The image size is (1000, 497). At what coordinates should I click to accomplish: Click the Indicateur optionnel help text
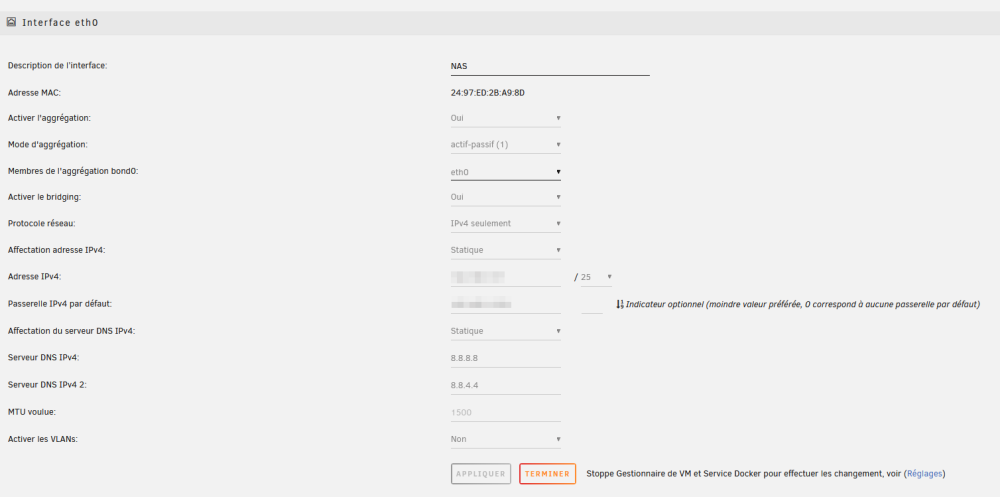tap(802, 304)
